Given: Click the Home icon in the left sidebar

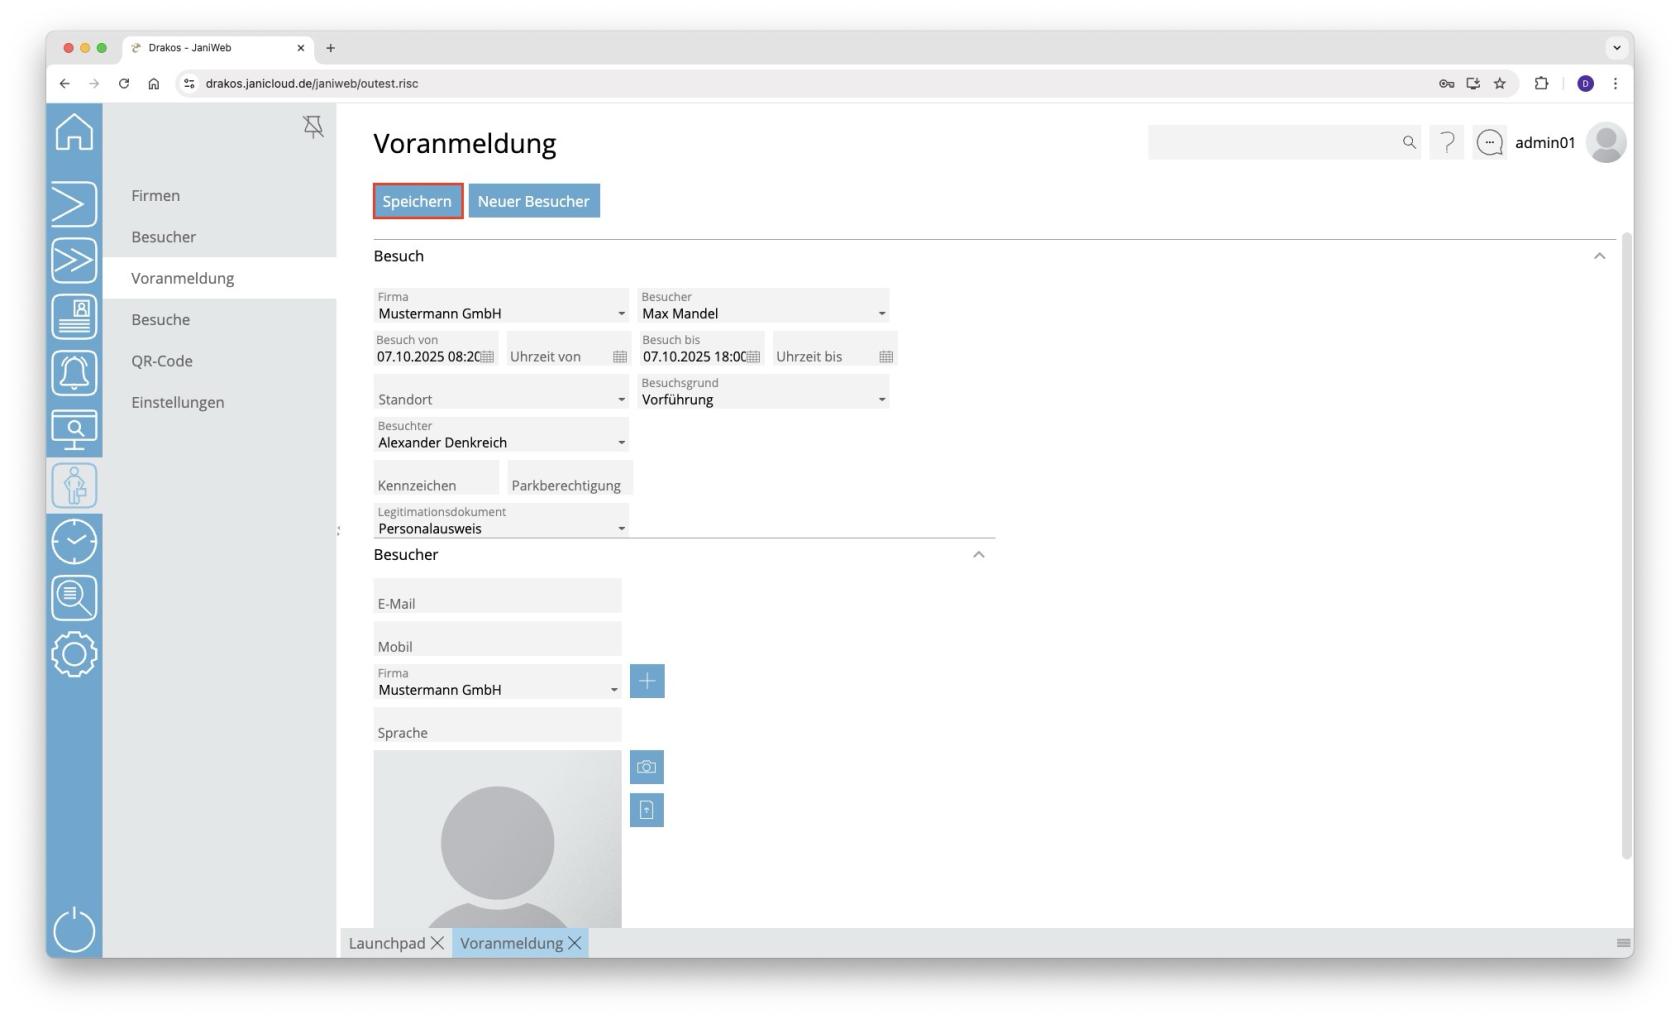Looking at the screenshot, I should [x=74, y=132].
